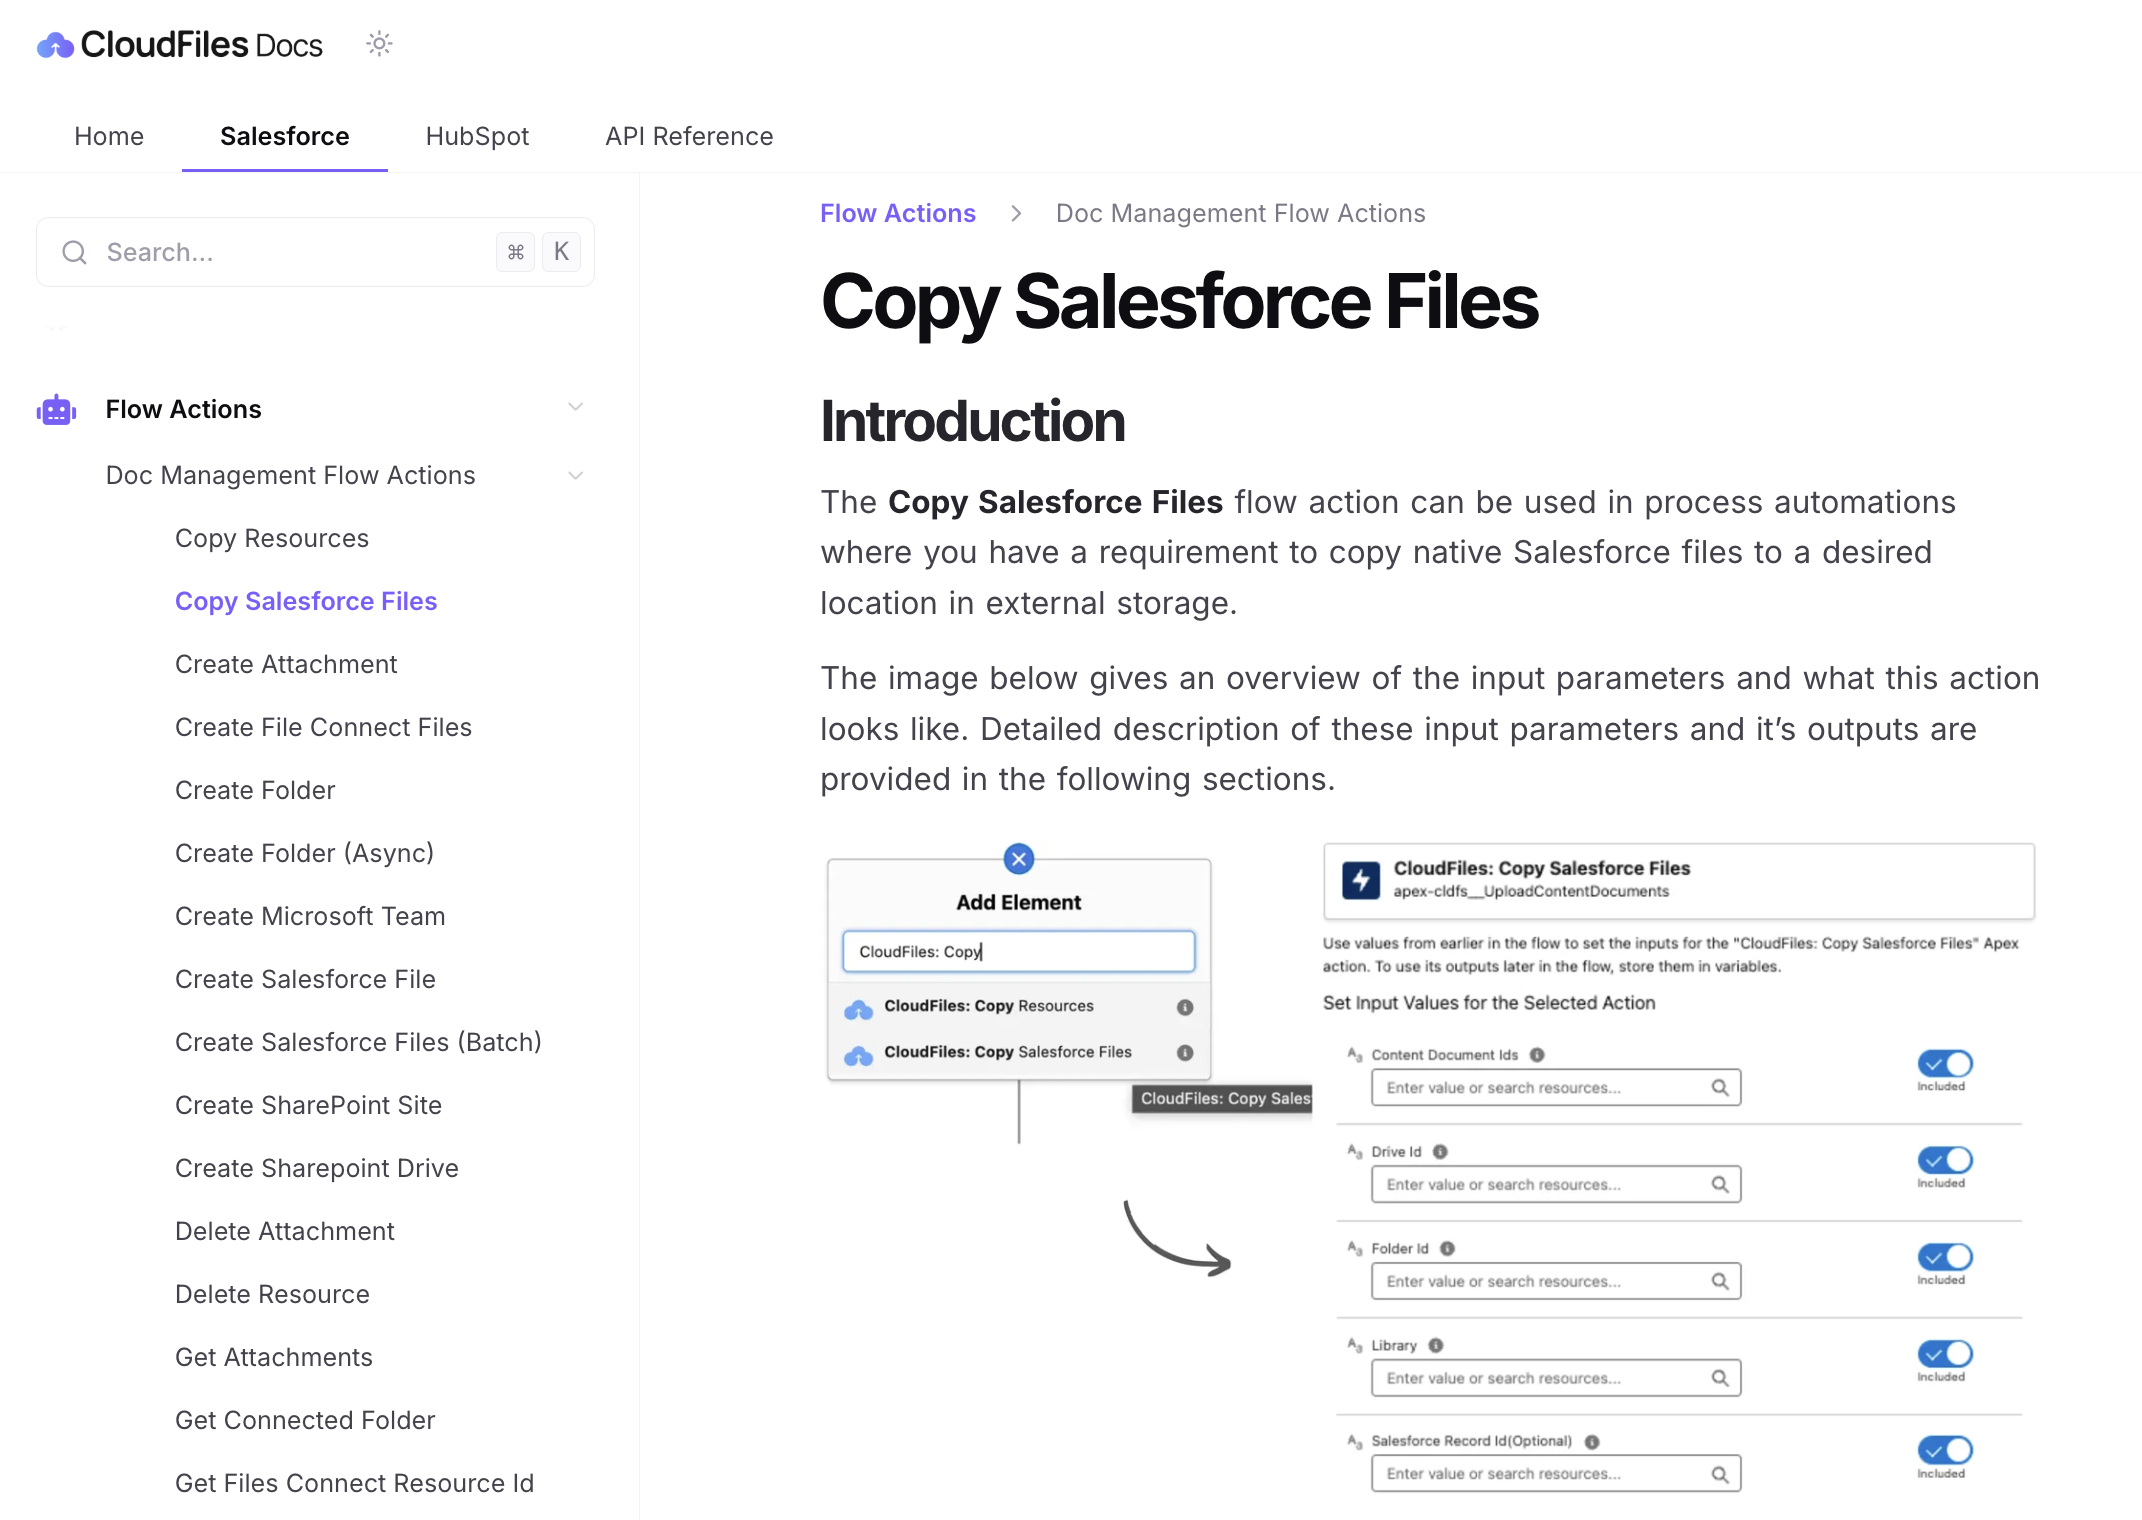The width and height of the screenshot is (2142, 1520).
Task: Click the CloudFiles: Copy search box
Action: [1019, 951]
